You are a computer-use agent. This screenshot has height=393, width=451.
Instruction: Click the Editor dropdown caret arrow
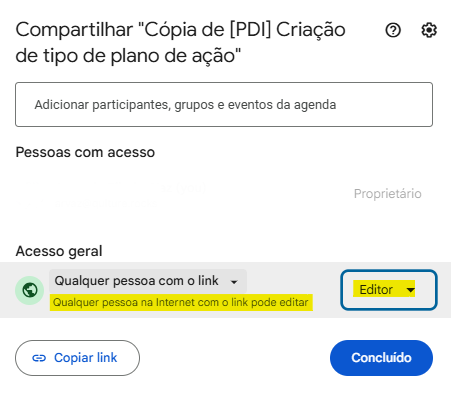[410, 290]
